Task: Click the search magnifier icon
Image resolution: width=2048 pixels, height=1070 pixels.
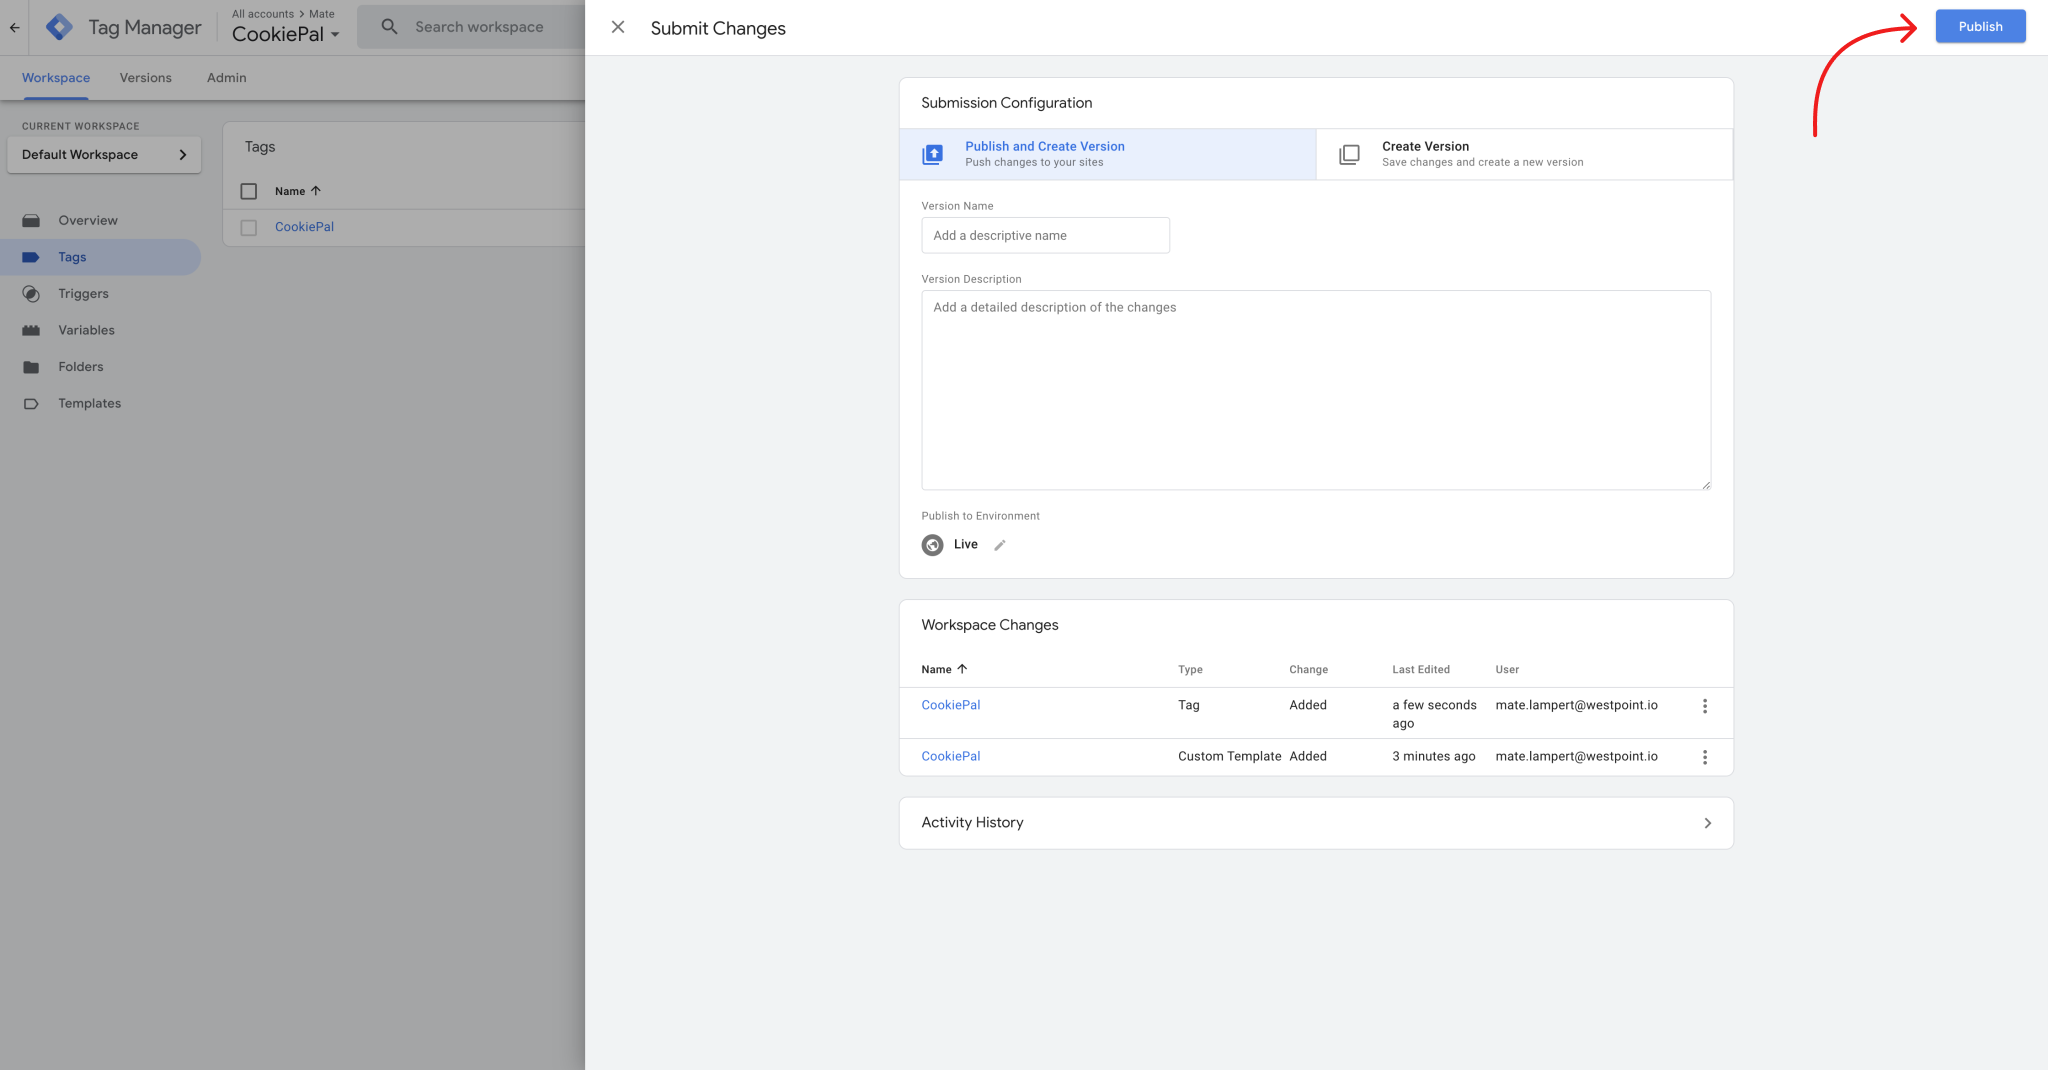Action: 389,27
